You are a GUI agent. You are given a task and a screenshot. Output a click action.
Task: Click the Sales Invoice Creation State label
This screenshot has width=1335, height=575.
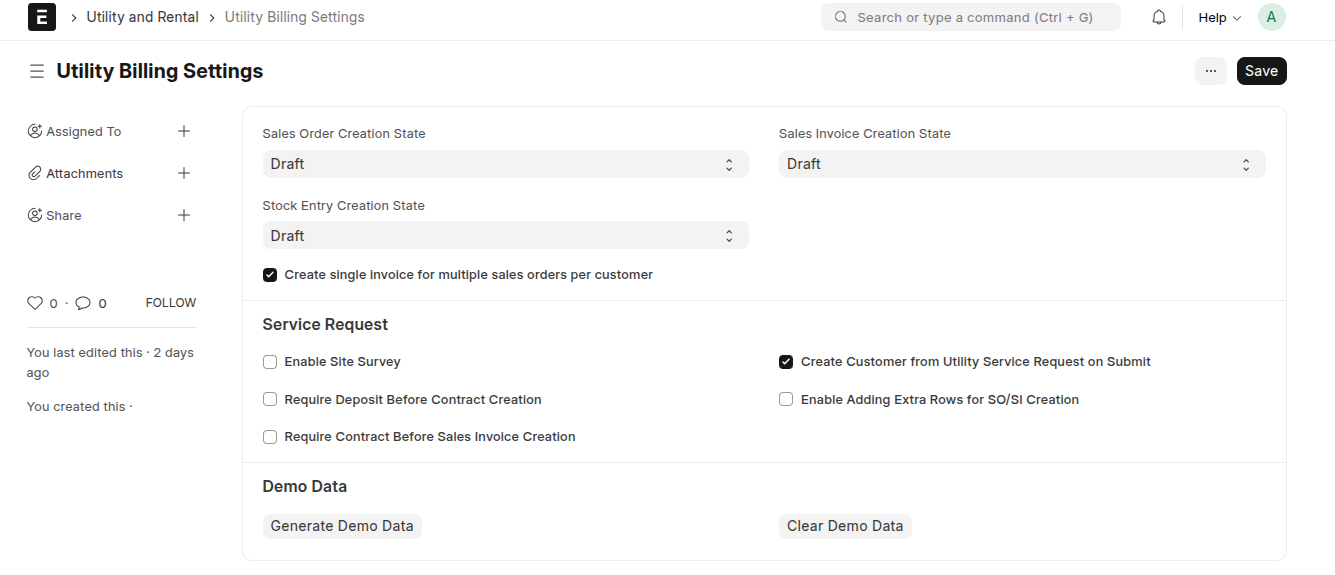tap(865, 134)
